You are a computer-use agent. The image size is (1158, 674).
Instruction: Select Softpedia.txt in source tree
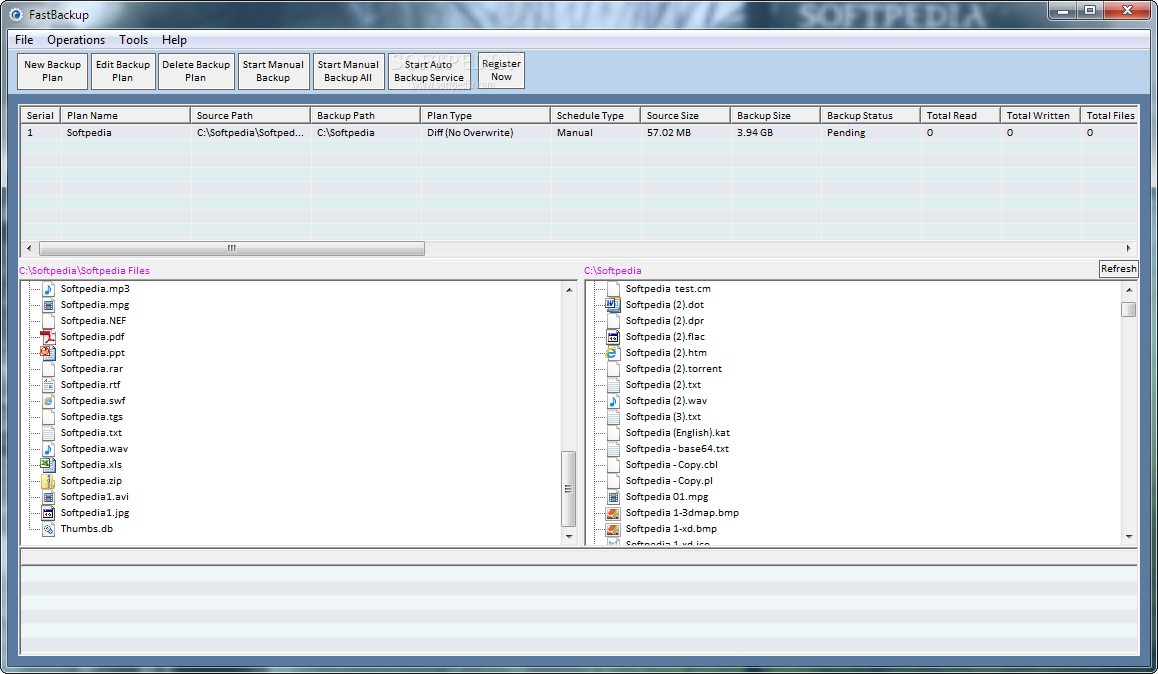(91, 433)
